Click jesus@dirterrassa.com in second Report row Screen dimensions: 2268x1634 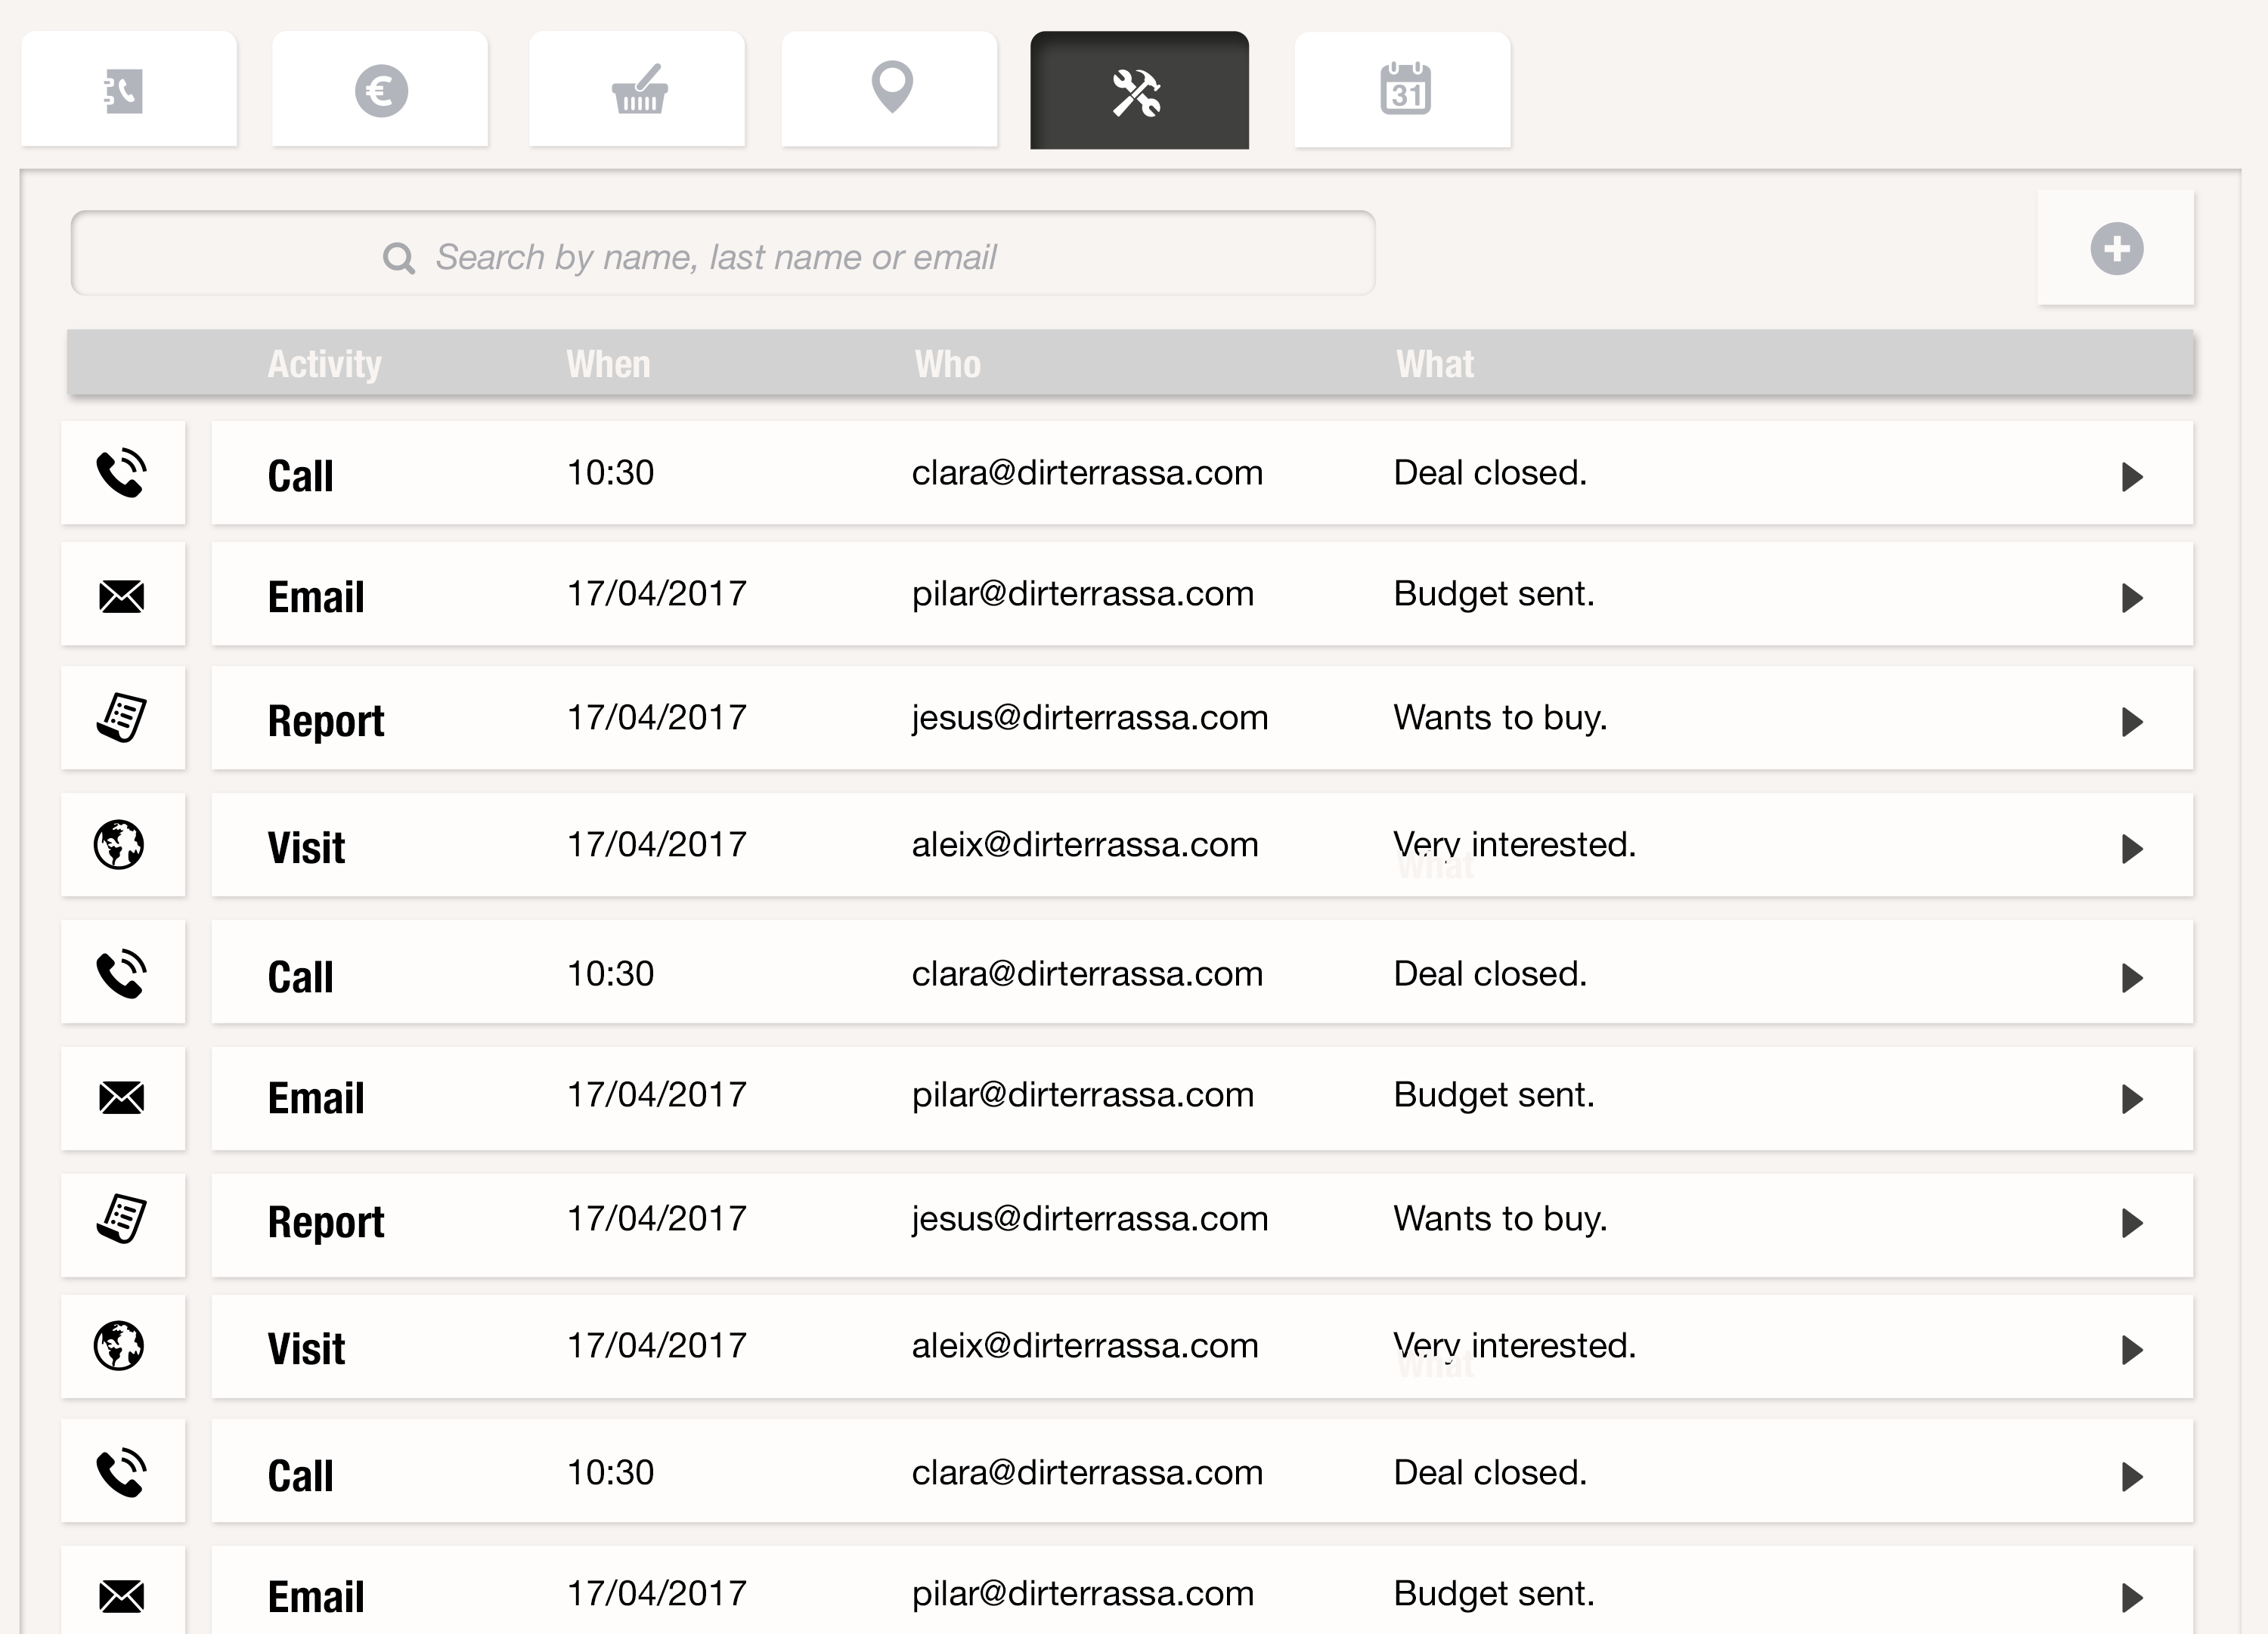click(x=1090, y=1219)
